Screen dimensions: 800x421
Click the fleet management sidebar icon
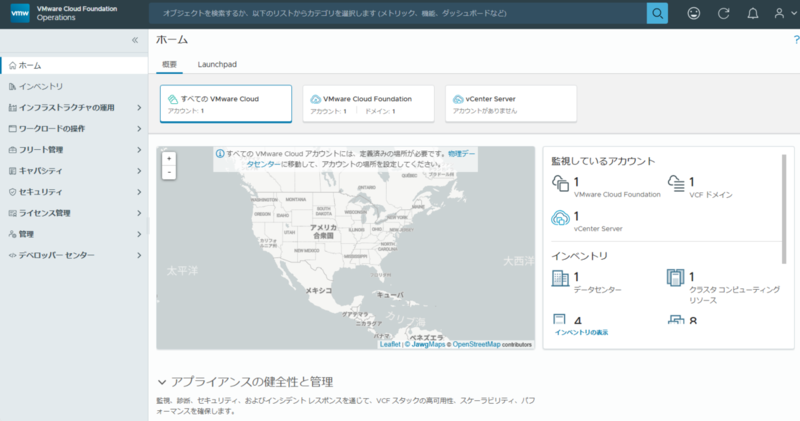tap(12, 150)
